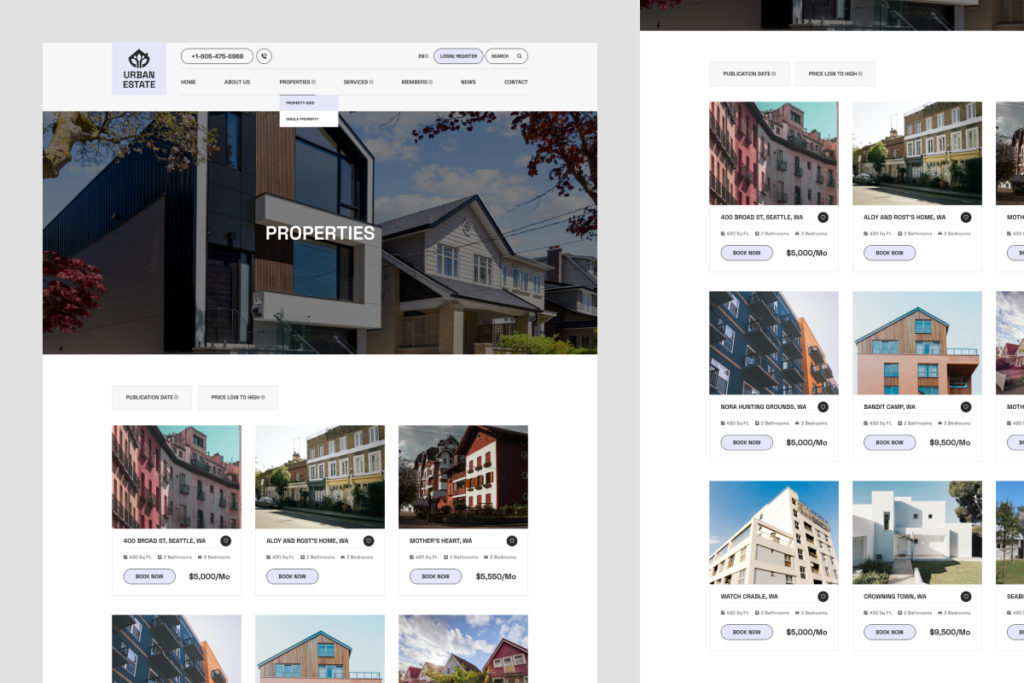Screen dimensions: 1024x683
Task: Click the Urban Estate logo
Action: click(x=138, y=69)
